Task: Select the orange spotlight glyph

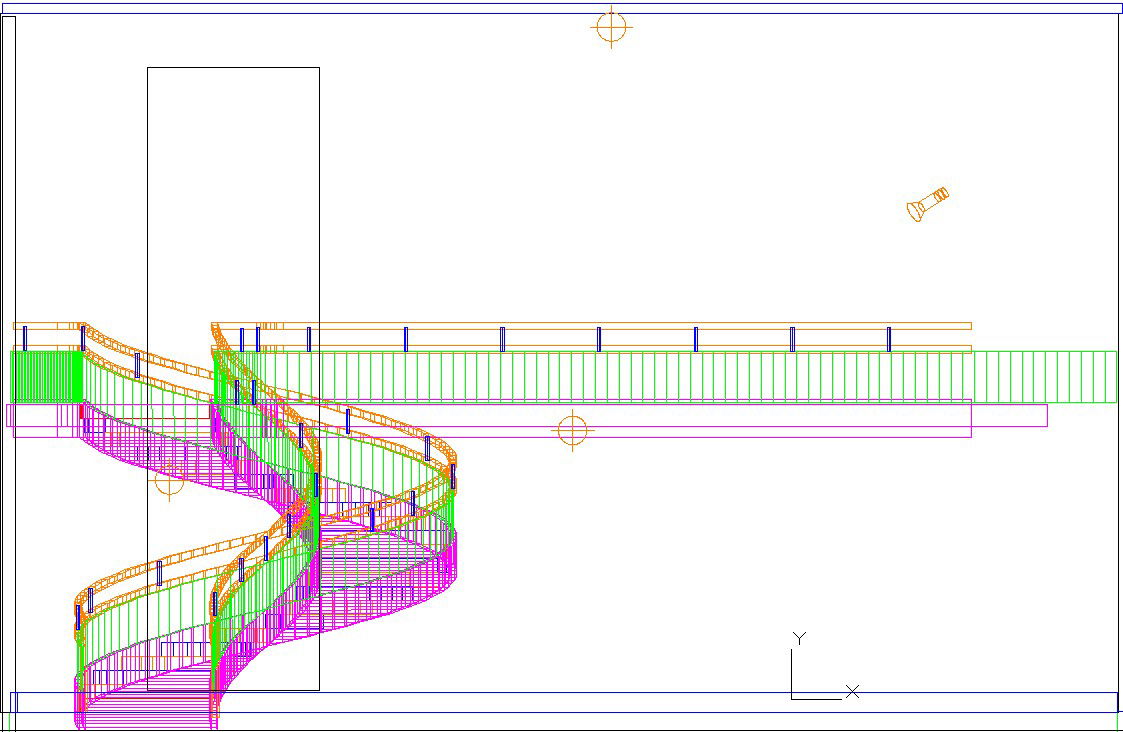Action: pos(927,203)
